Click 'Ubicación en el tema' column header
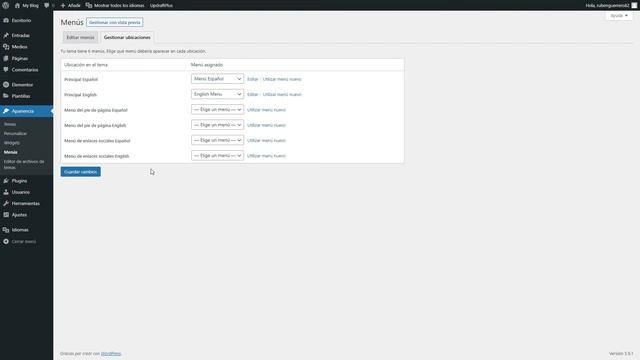Screen dimensions: 640x360 (x=86, y=65)
